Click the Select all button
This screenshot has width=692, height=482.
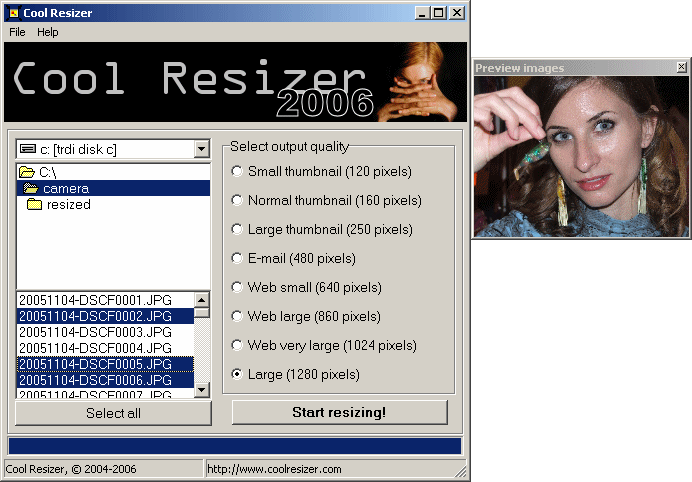click(113, 413)
